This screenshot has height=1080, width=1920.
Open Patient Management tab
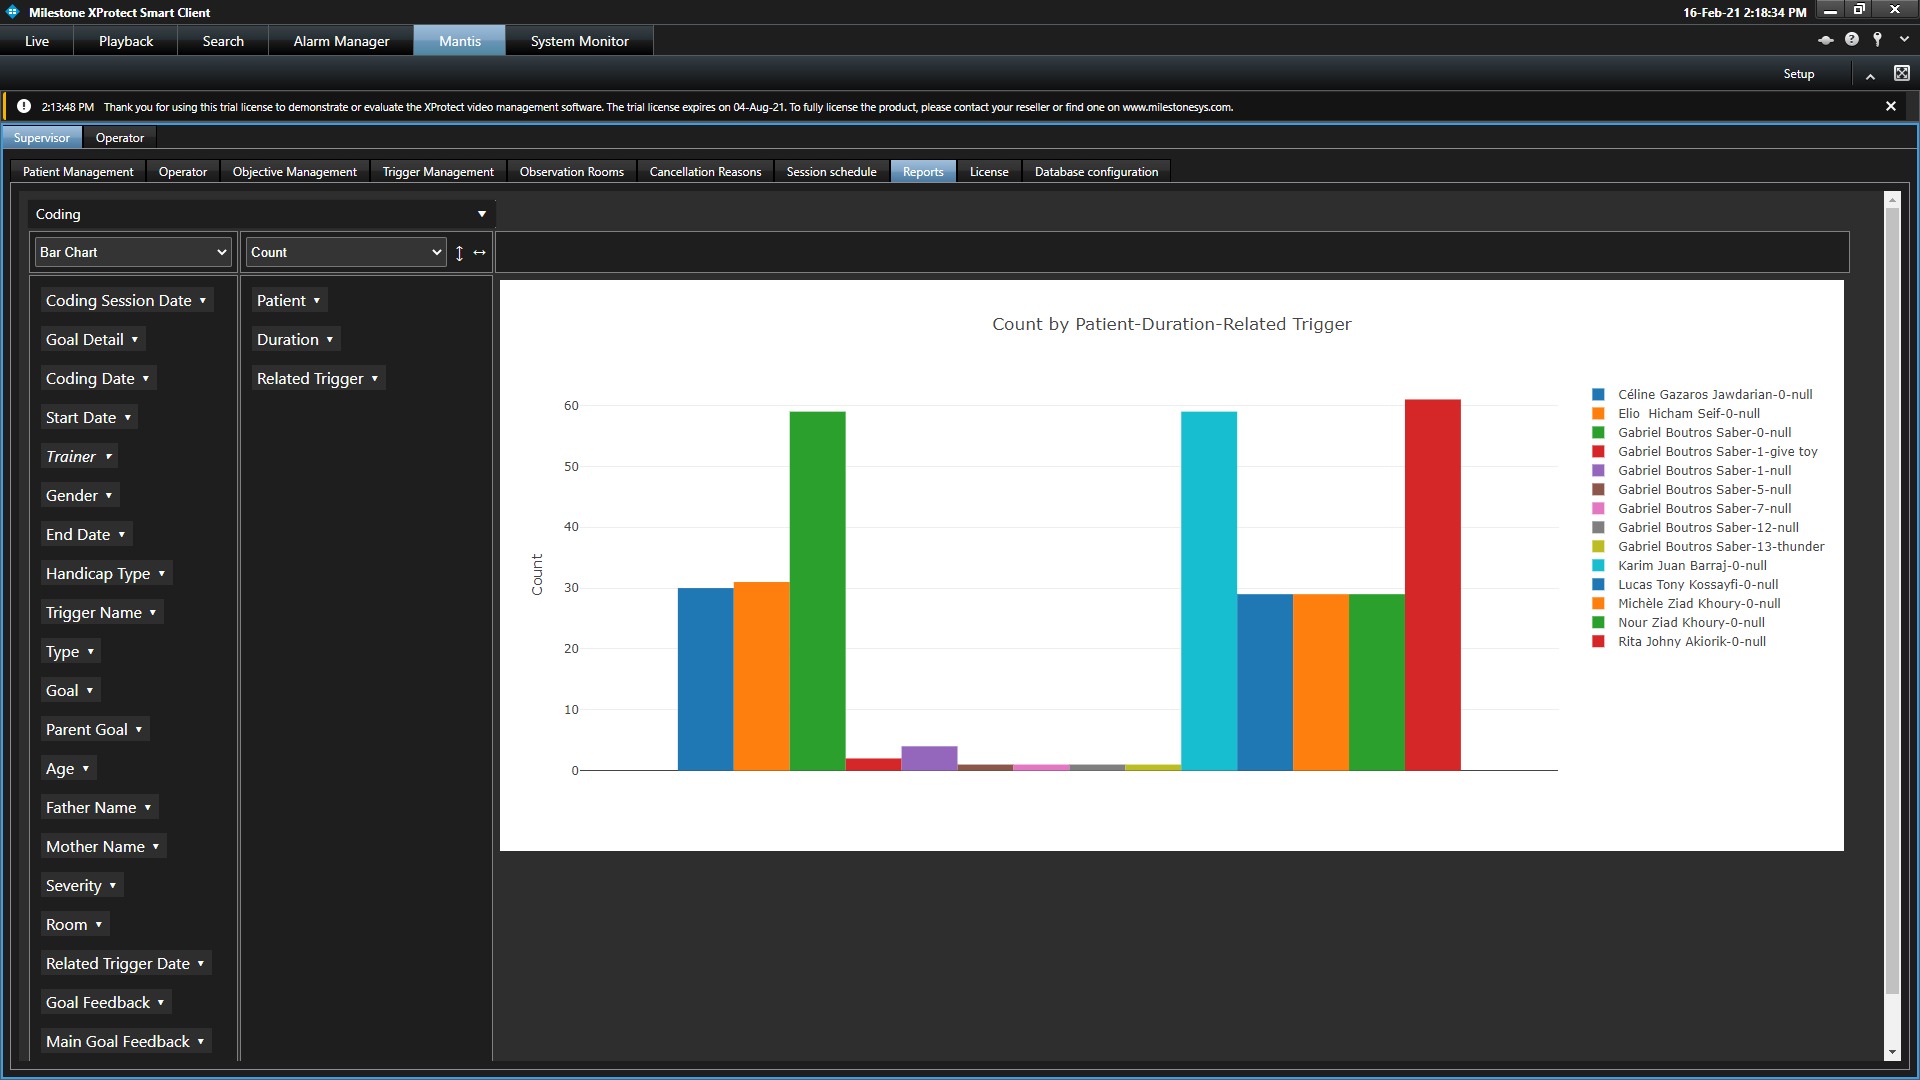[x=78, y=172]
